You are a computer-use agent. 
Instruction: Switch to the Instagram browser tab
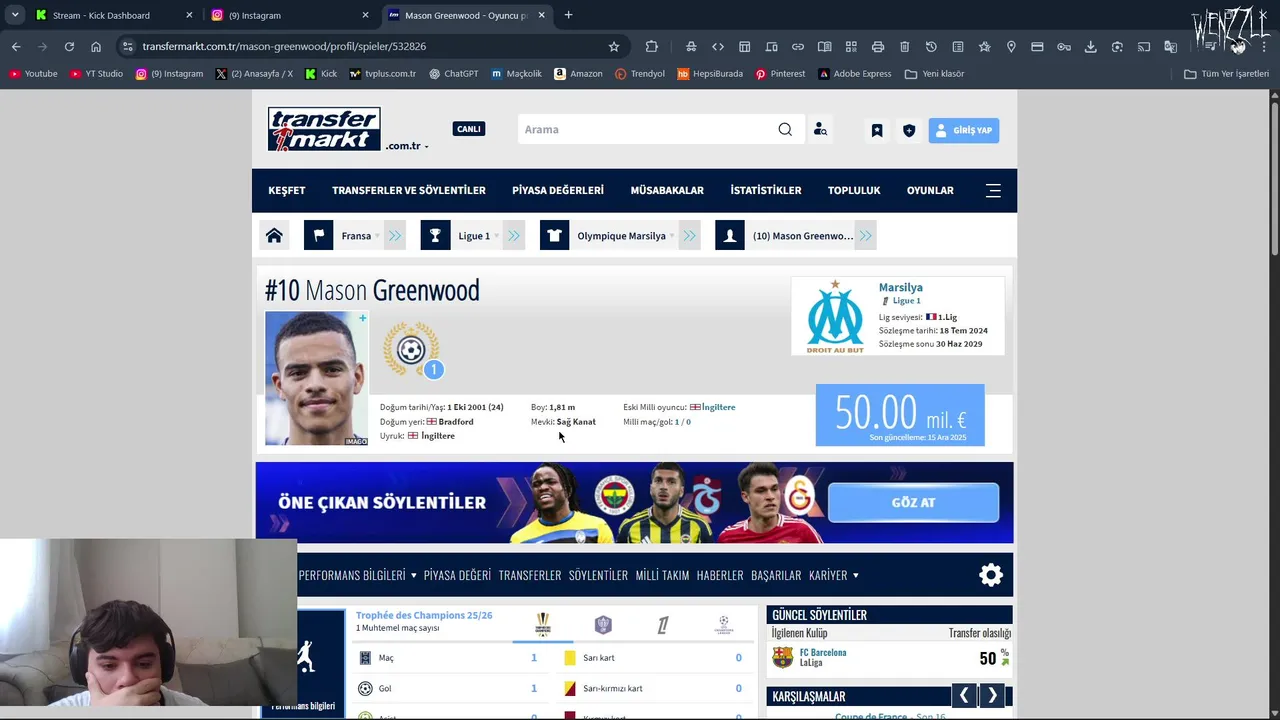pos(290,15)
